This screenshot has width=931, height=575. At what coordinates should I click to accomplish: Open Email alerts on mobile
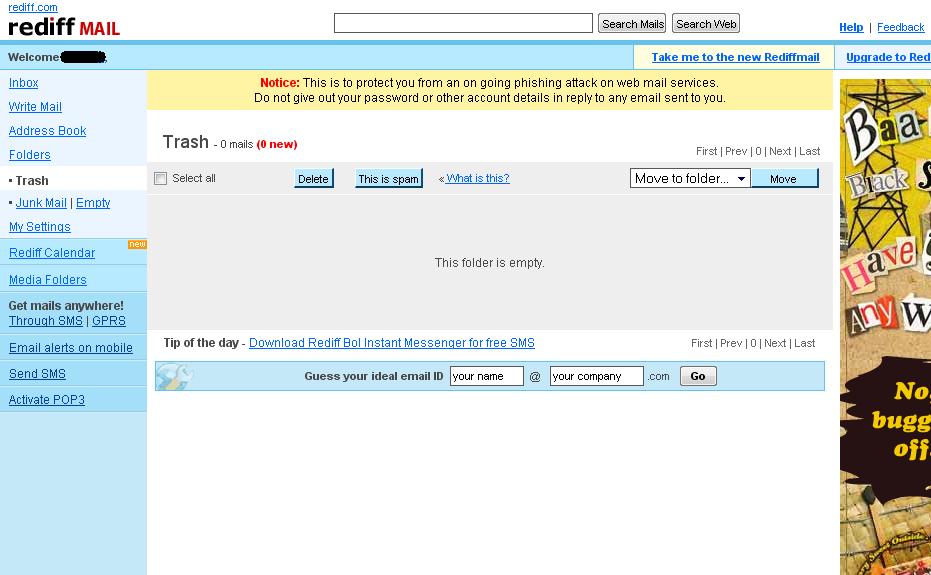point(71,348)
